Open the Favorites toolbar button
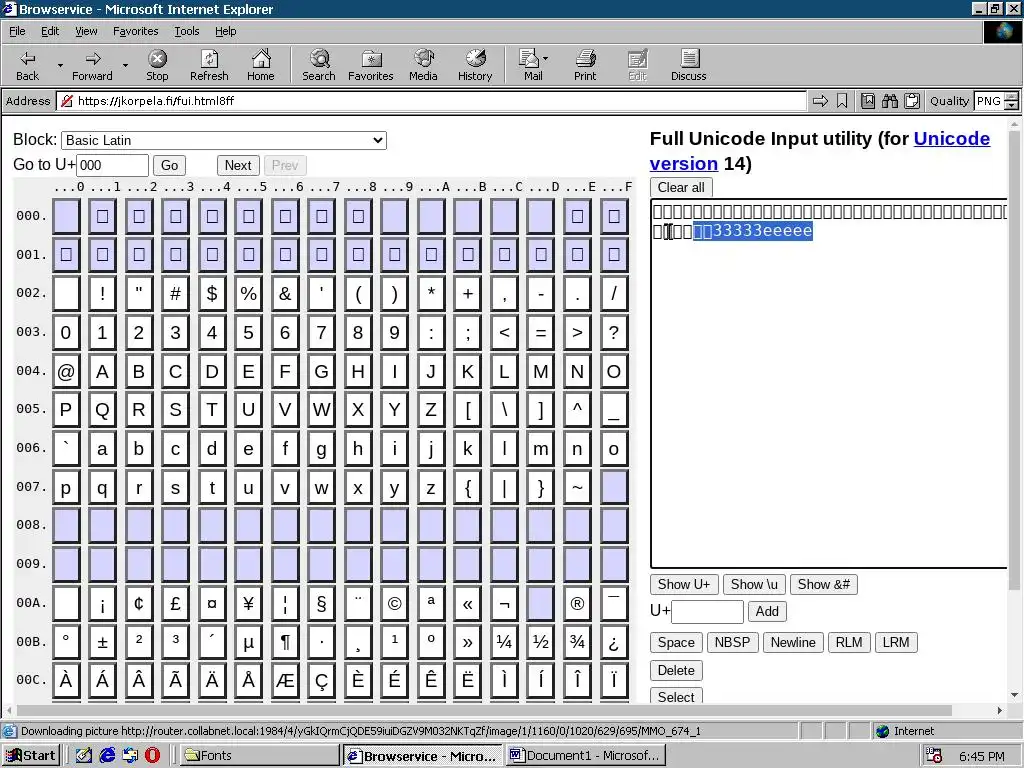1024x768 pixels. 370,65
